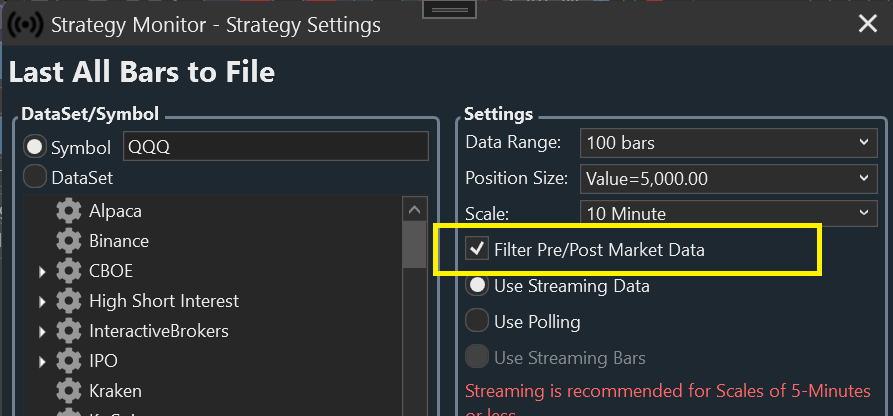Click the Kraken gear icon

pyautogui.click(x=69, y=391)
